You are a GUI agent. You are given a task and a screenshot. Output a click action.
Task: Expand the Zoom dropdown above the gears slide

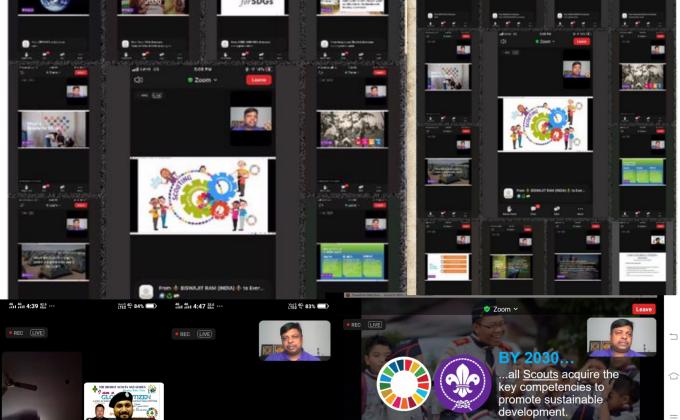(x=203, y=80)
